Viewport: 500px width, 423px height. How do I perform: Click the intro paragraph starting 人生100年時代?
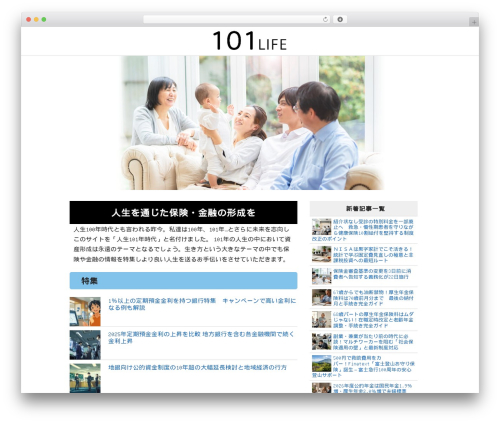pos(182,244)
